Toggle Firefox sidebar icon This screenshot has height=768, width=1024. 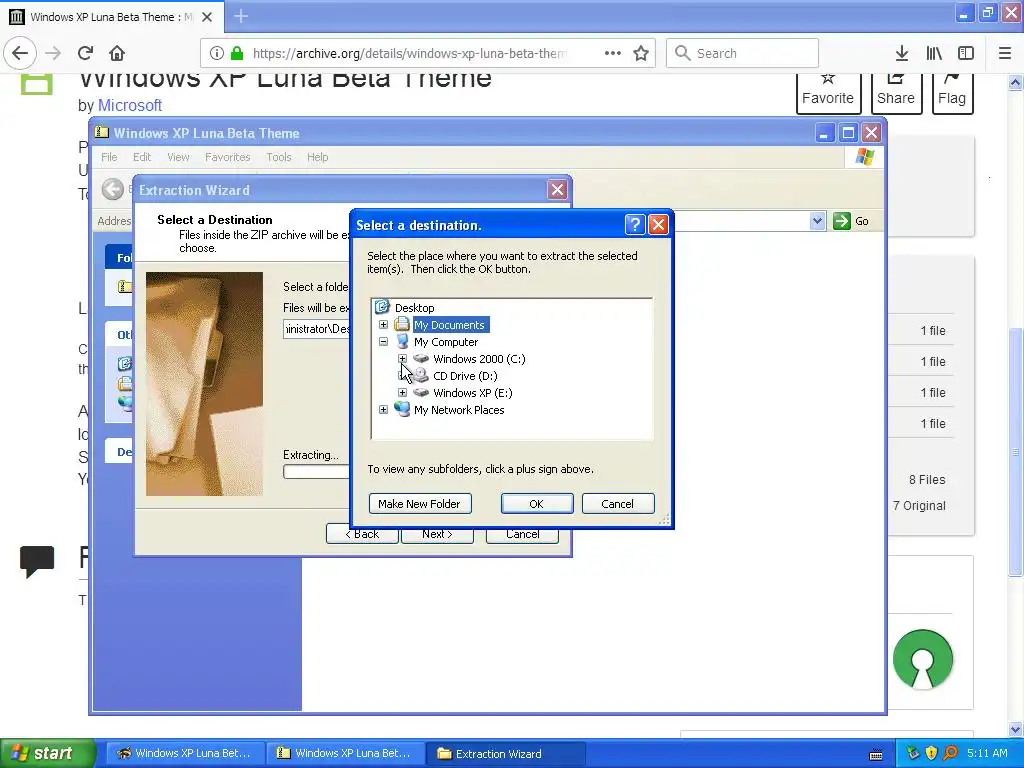pos(966,54)
